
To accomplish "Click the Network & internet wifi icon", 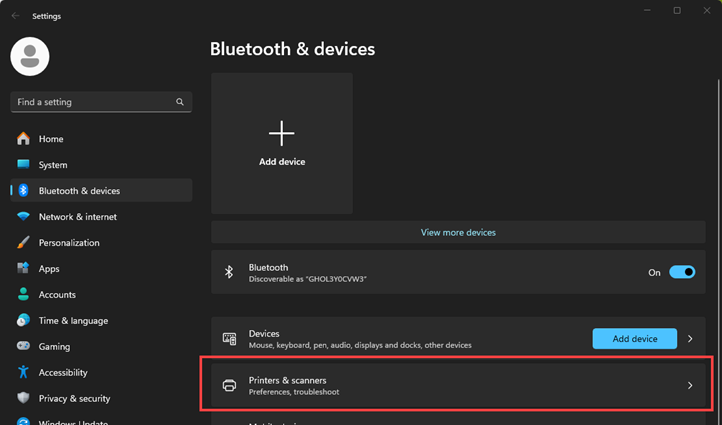I will [23, 217].
